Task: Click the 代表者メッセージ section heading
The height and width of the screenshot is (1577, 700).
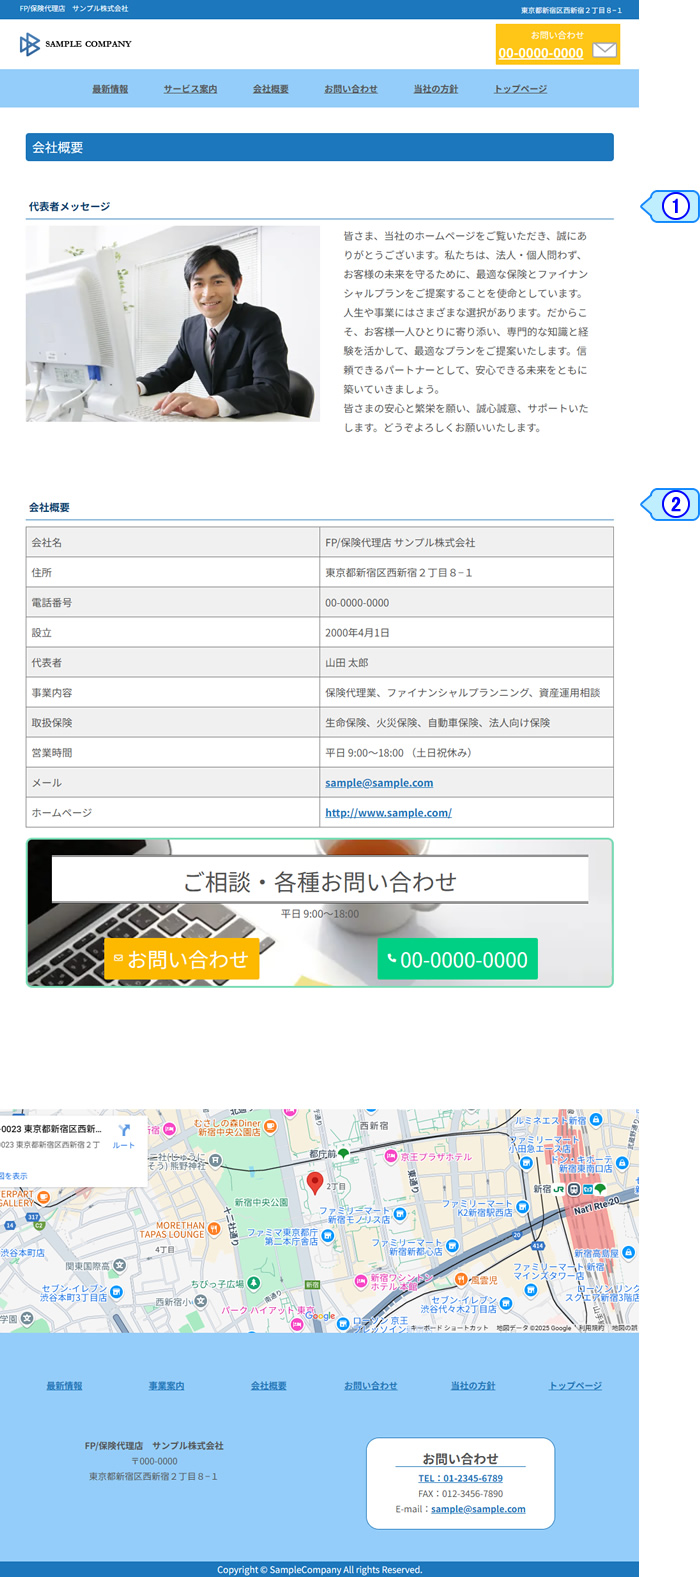Action: tap(69, 207)
